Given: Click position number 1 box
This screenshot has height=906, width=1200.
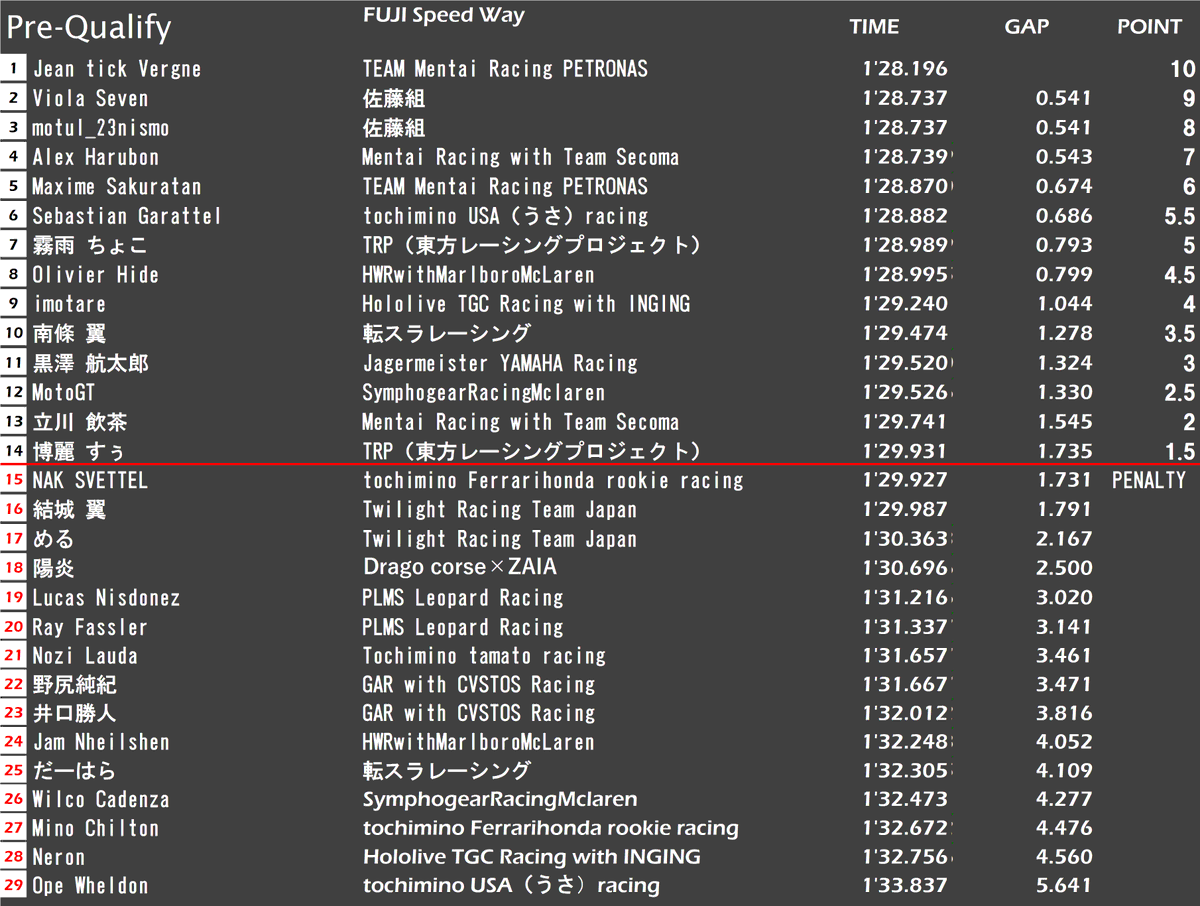Looking at the screenshot, I should pos(13,69).
